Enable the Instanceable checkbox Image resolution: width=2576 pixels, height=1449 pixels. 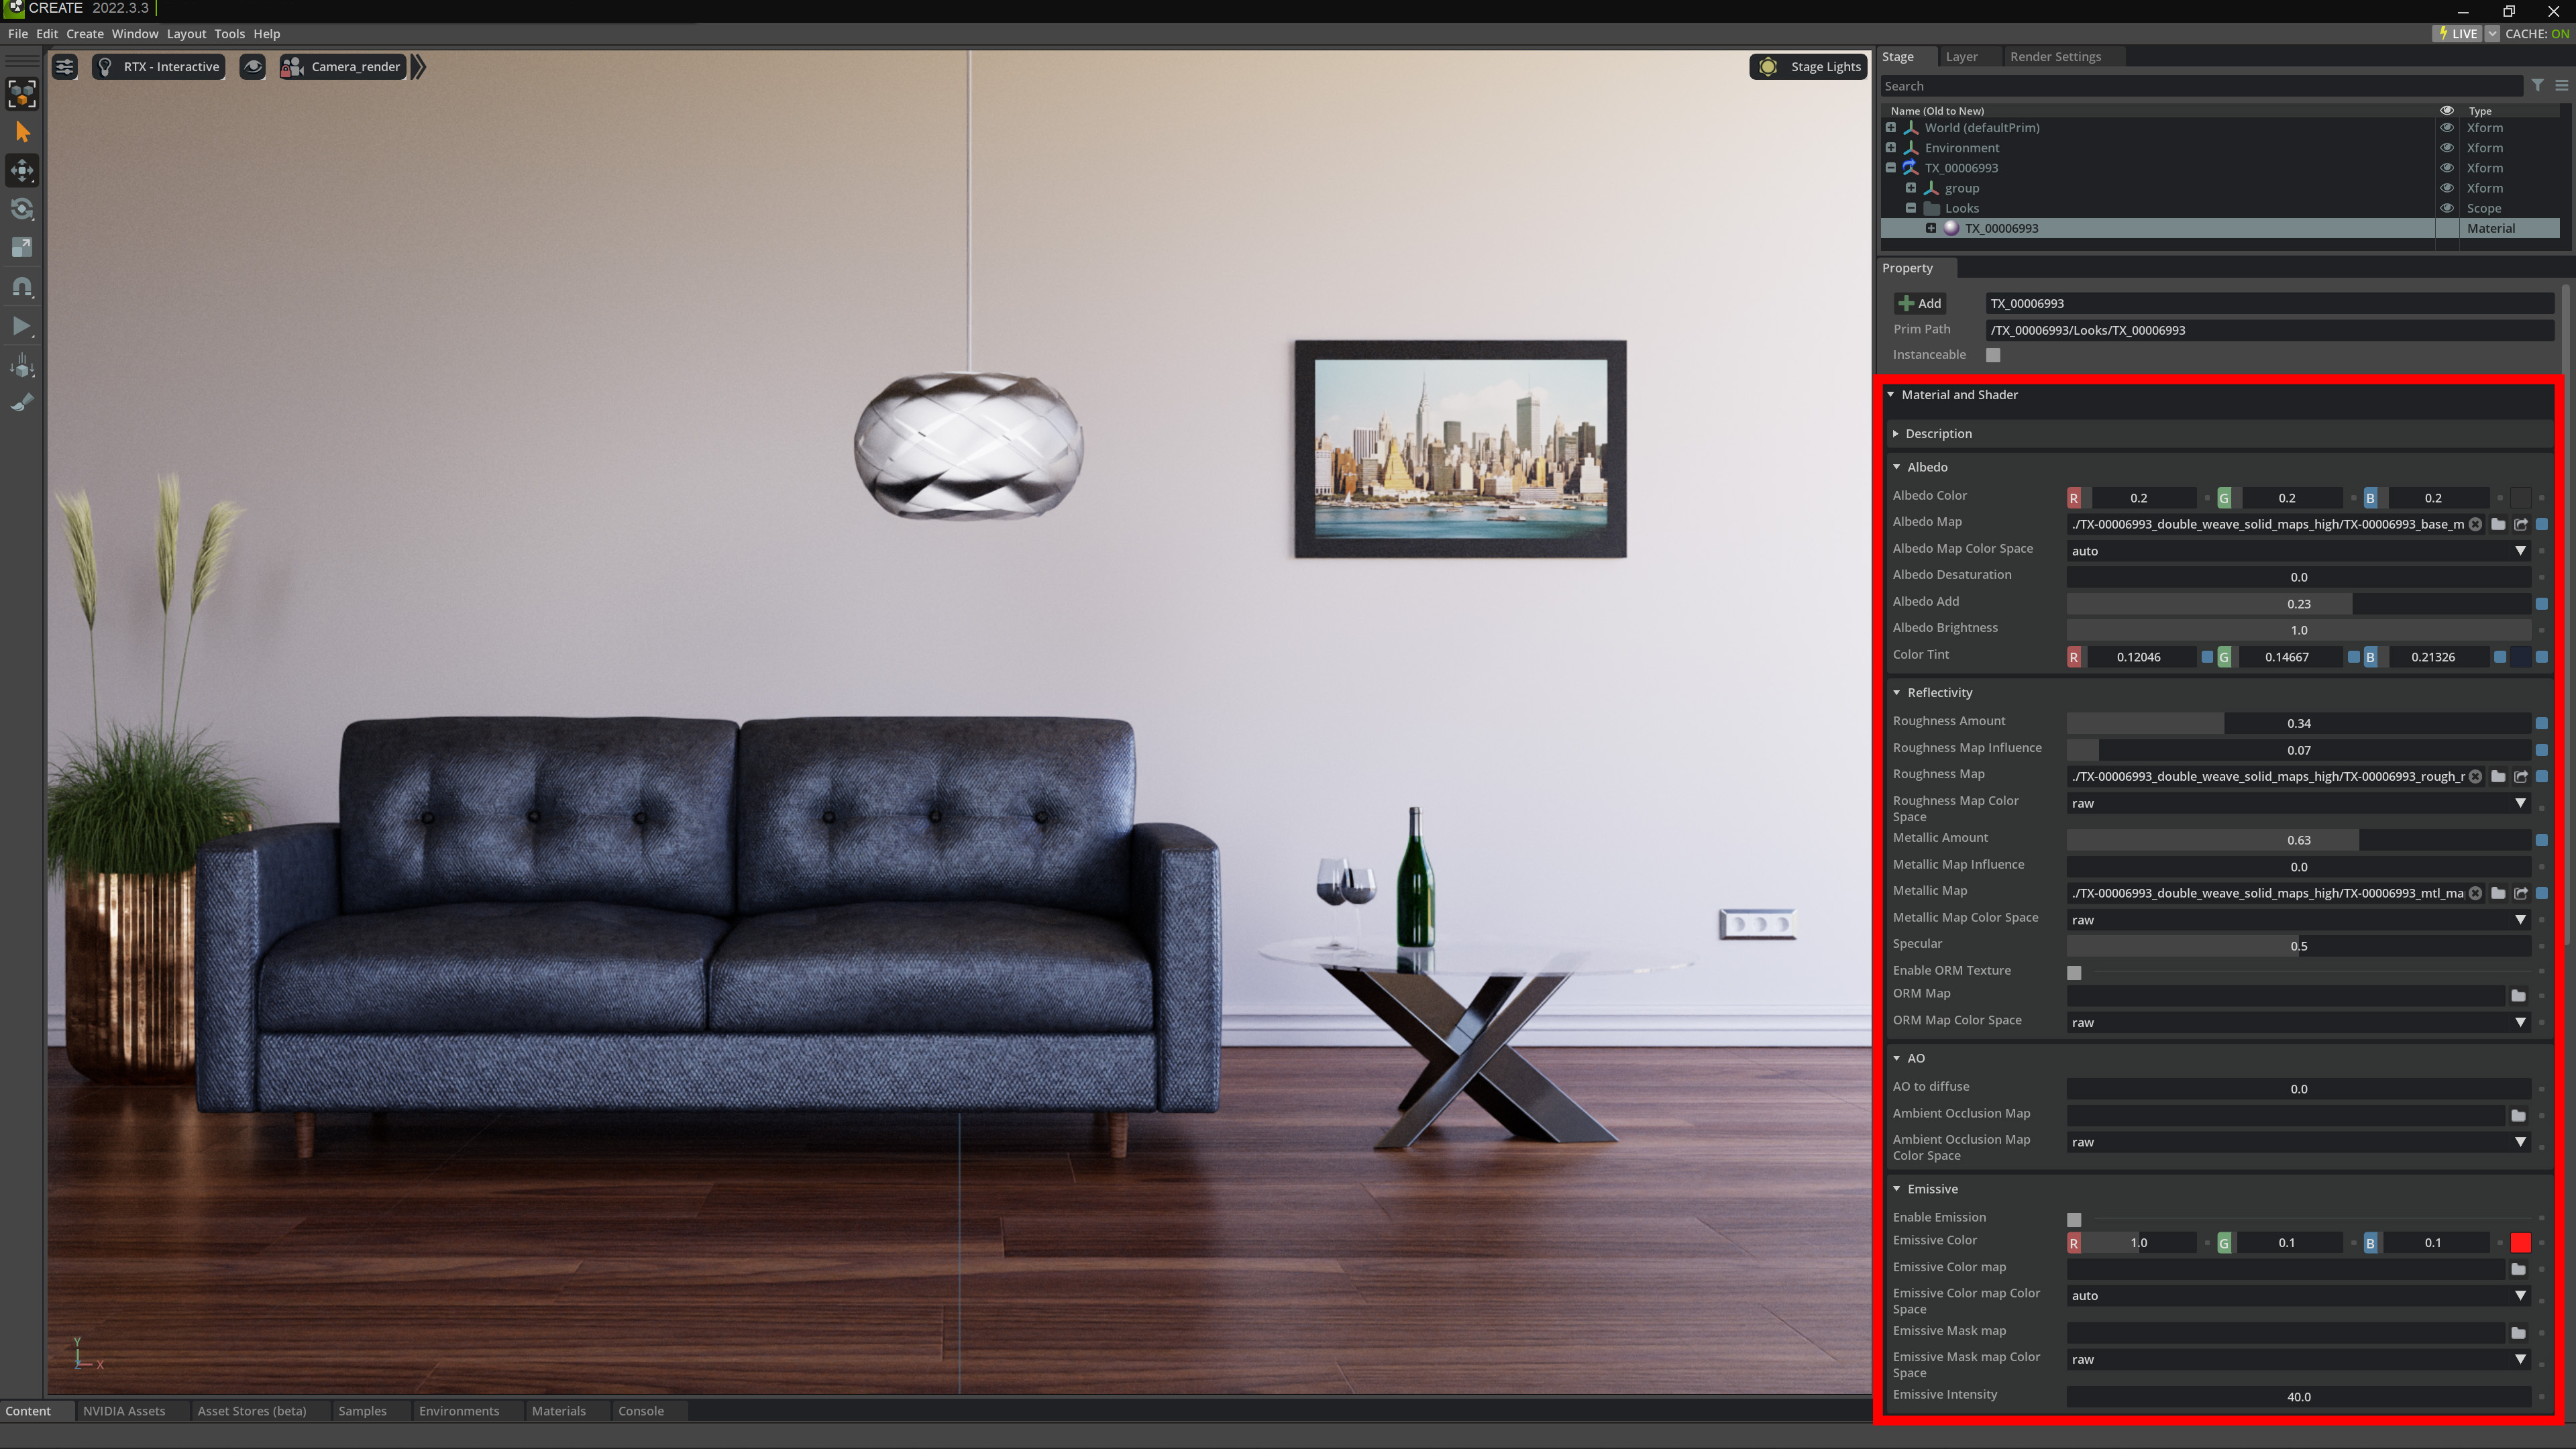tap(1993, 355)
